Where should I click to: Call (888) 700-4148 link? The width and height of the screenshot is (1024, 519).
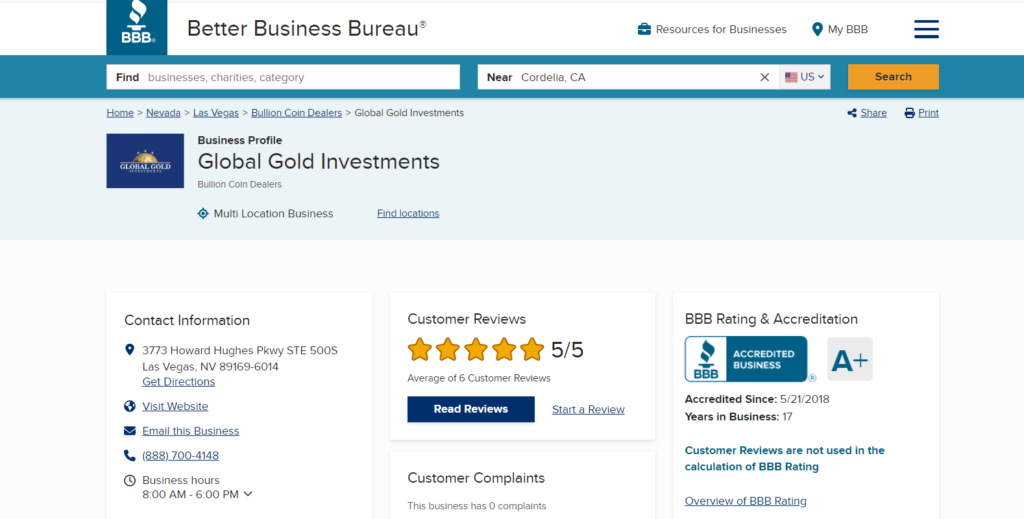[x=180, y=456]
